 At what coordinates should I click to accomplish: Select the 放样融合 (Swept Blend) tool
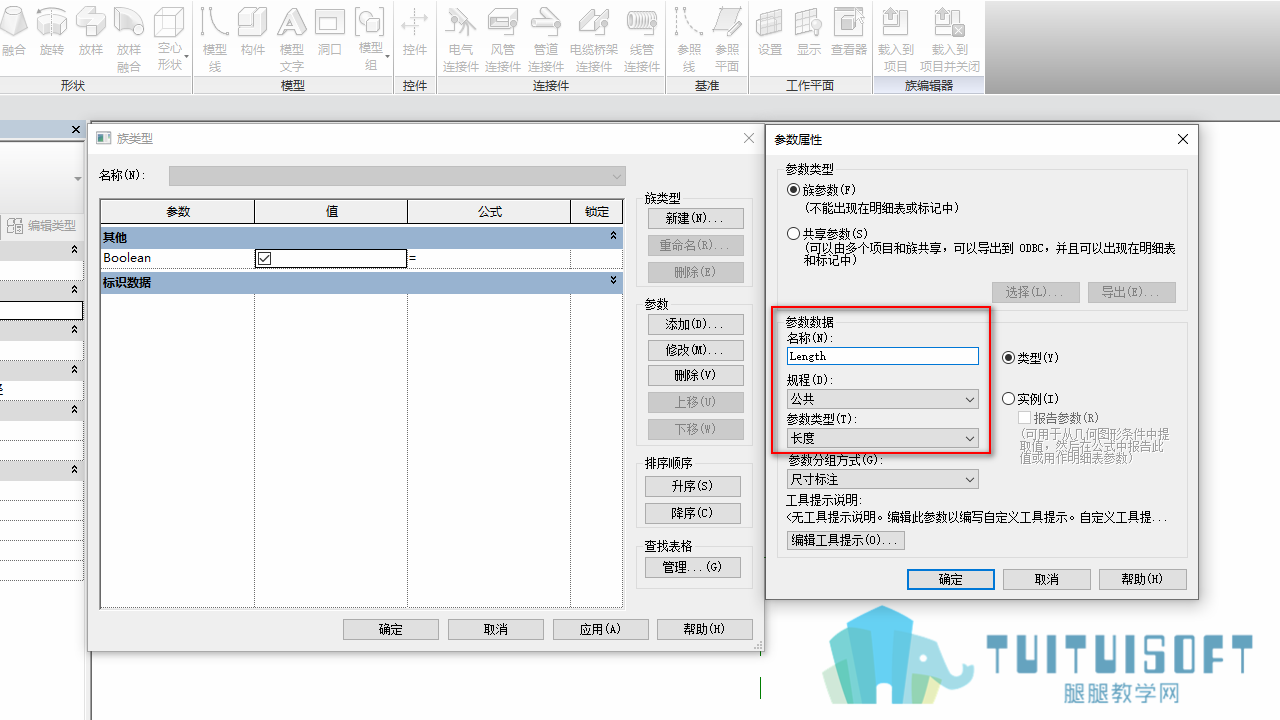tap(129, 39)
